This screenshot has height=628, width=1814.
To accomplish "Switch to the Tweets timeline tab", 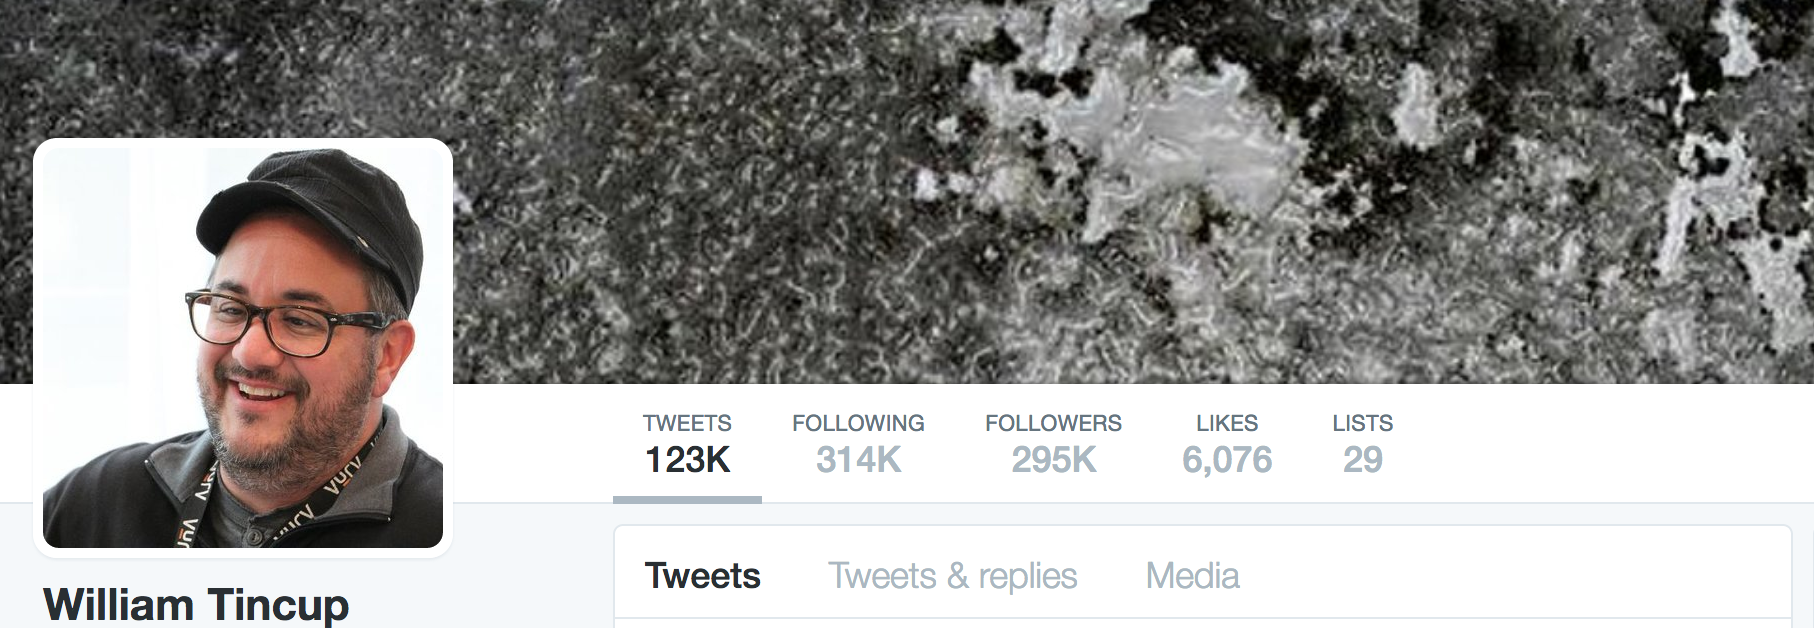I will [x=702, y=576].
